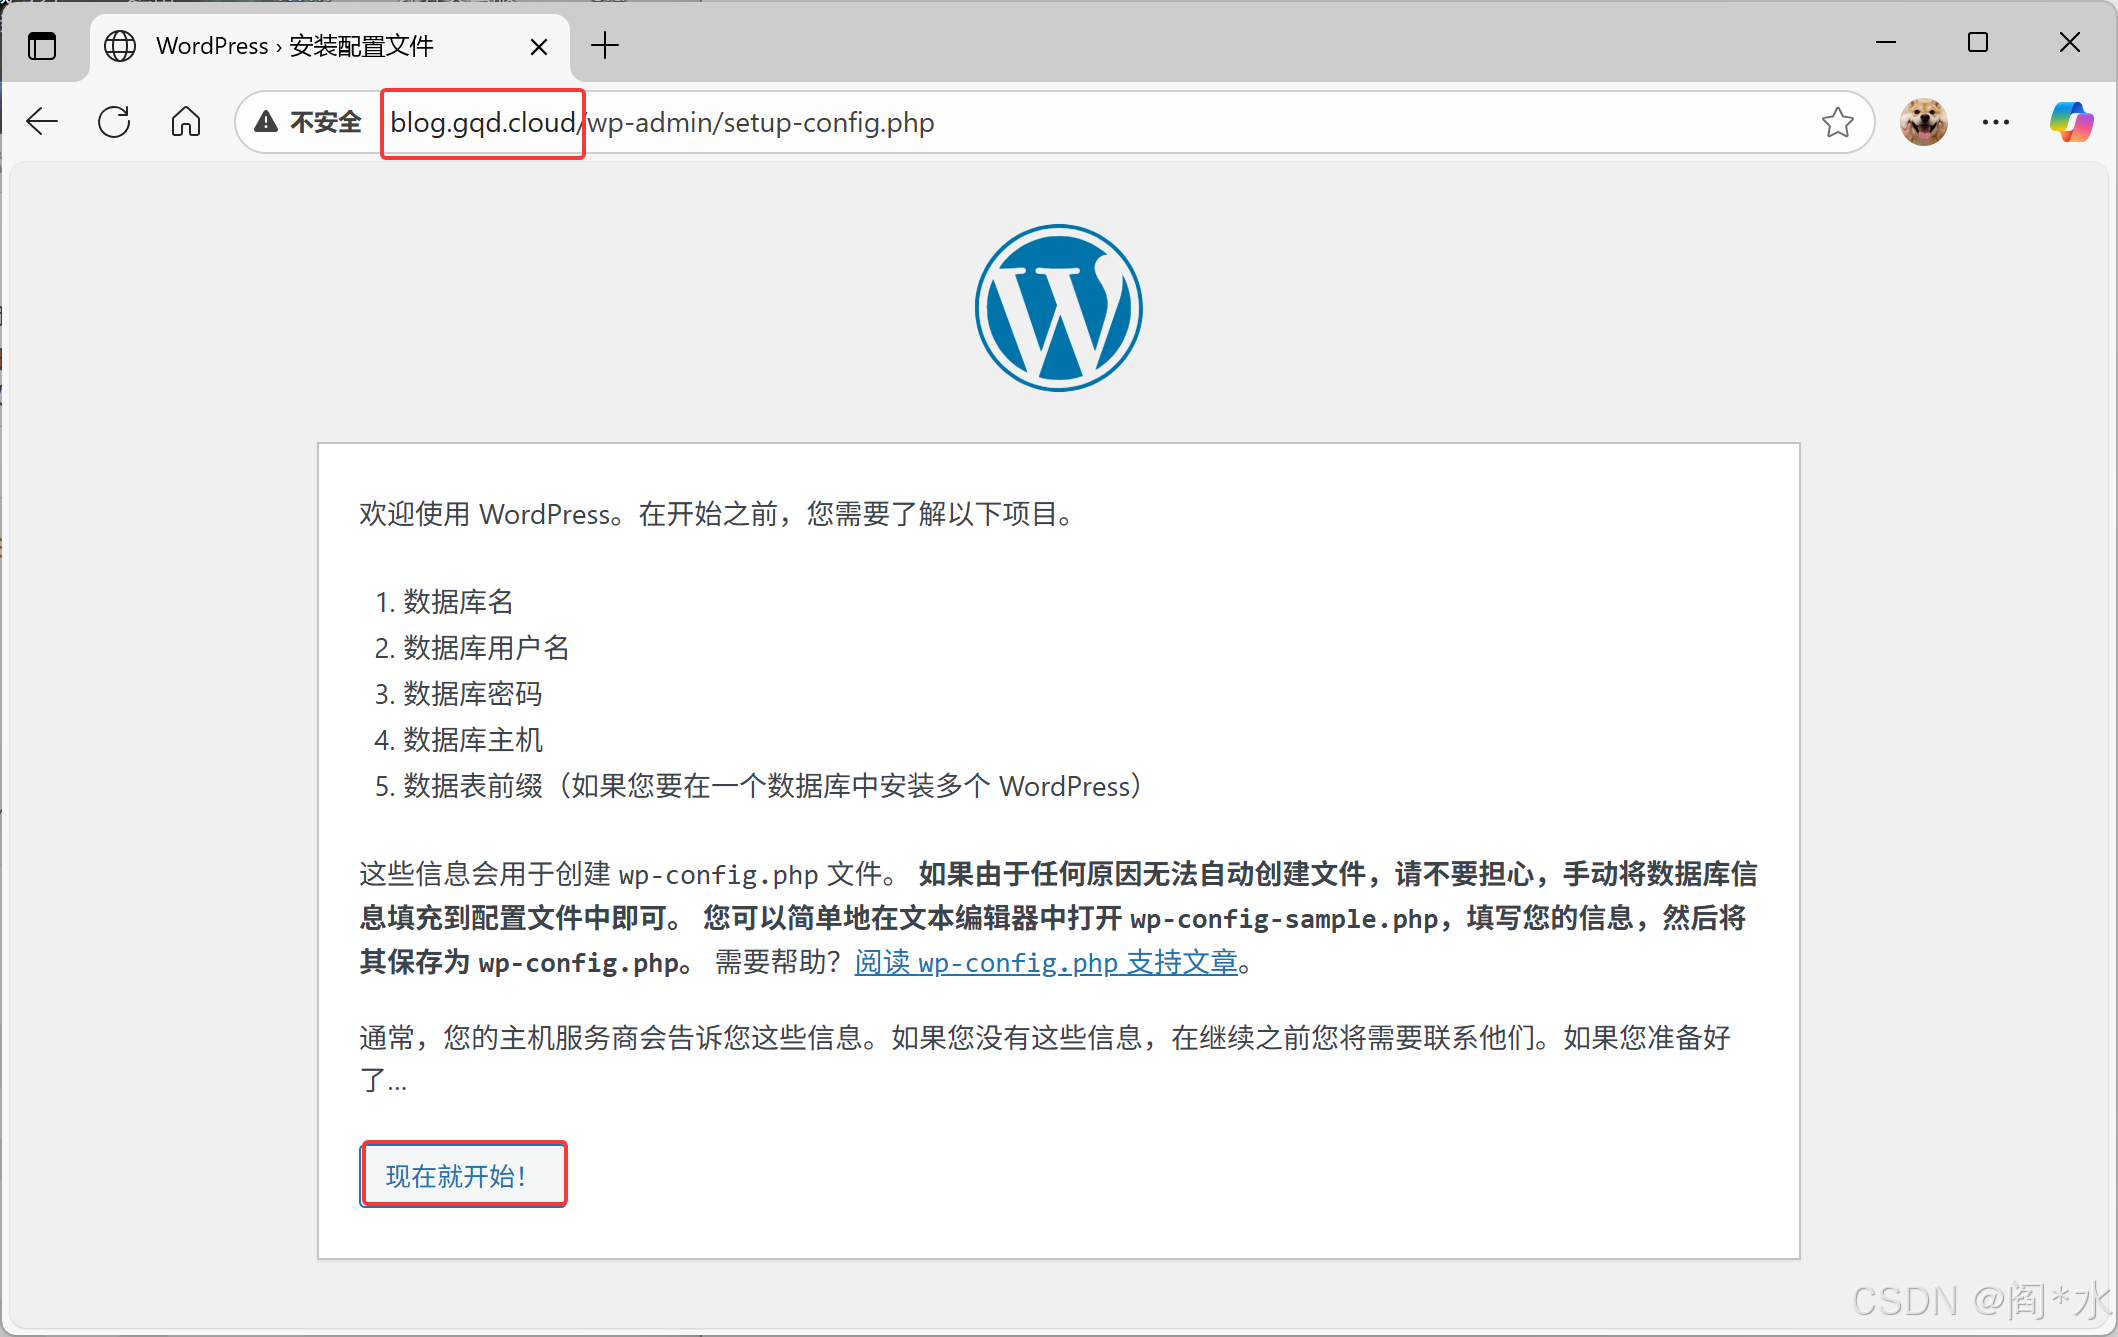This screenshot has height=1337, width=2118.
Task: Reload the current page
Action: pyautogui.click(x=114, y=122)
